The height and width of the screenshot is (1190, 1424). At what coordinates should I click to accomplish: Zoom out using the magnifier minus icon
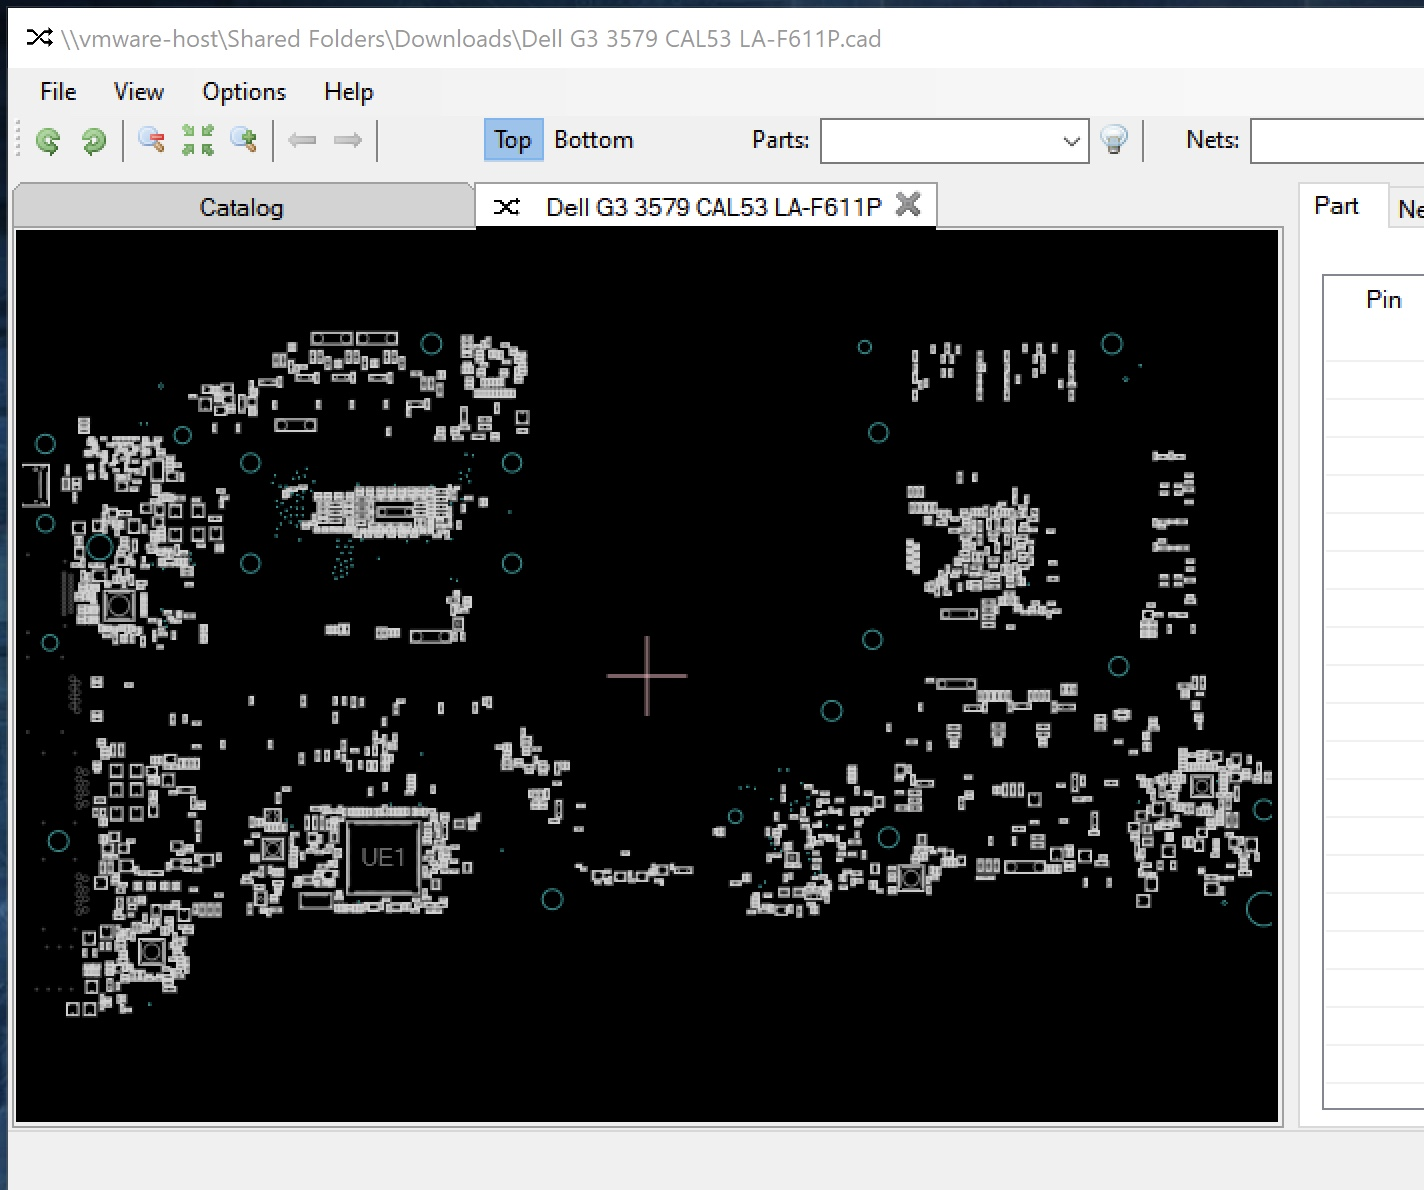tap(151, 140)
